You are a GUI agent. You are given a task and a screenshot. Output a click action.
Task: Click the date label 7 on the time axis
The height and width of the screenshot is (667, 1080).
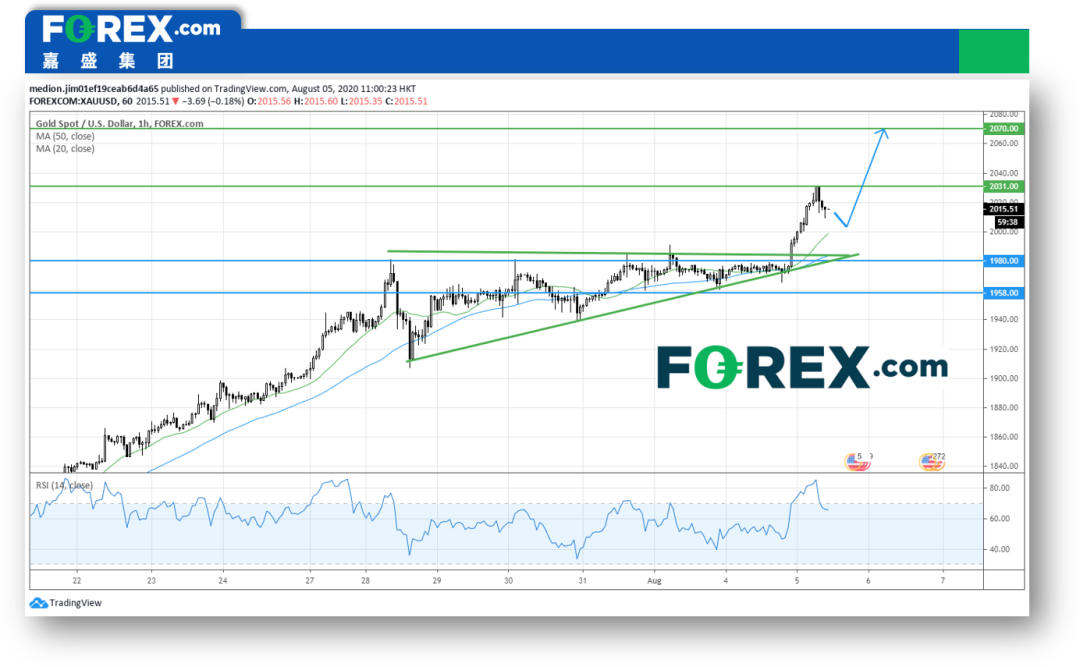click(943, 581)
